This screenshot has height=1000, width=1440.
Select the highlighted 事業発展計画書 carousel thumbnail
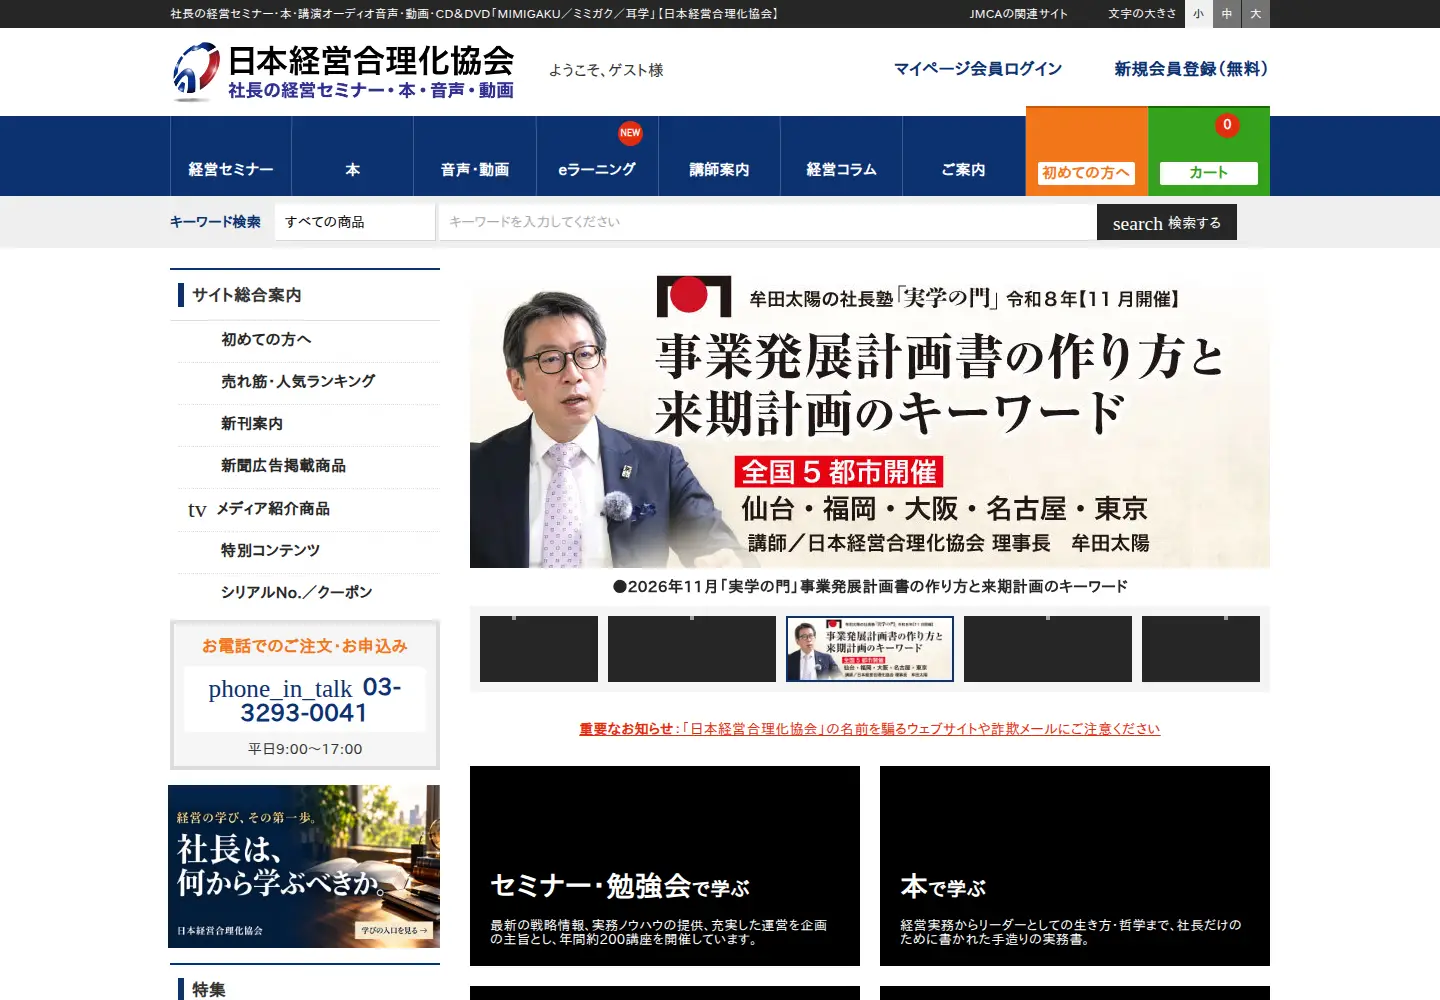[870, 649]
